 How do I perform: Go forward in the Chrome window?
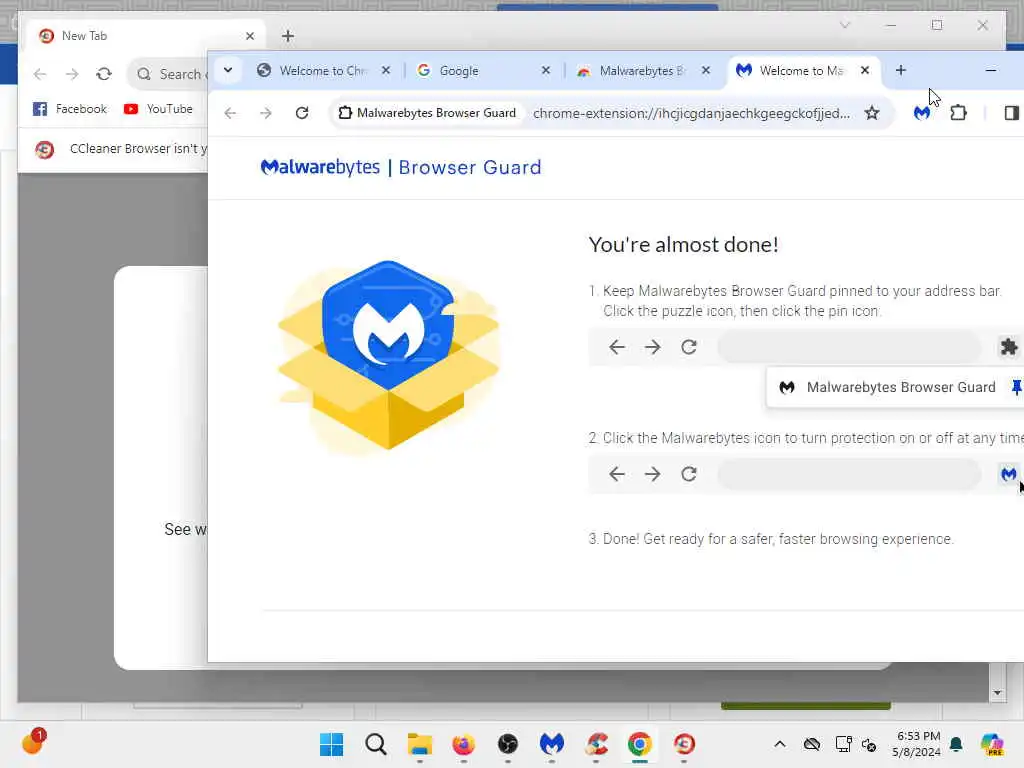coord(266,113)
